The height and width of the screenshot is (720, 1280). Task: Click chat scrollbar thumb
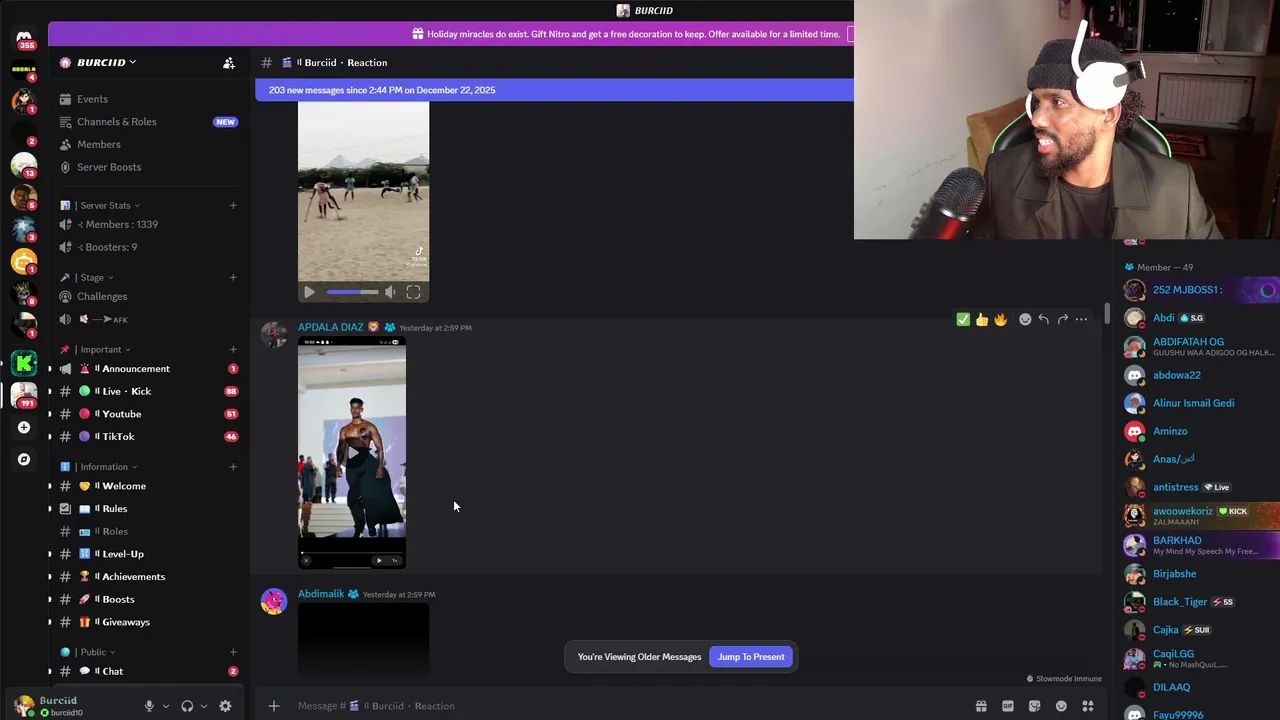1106,313
